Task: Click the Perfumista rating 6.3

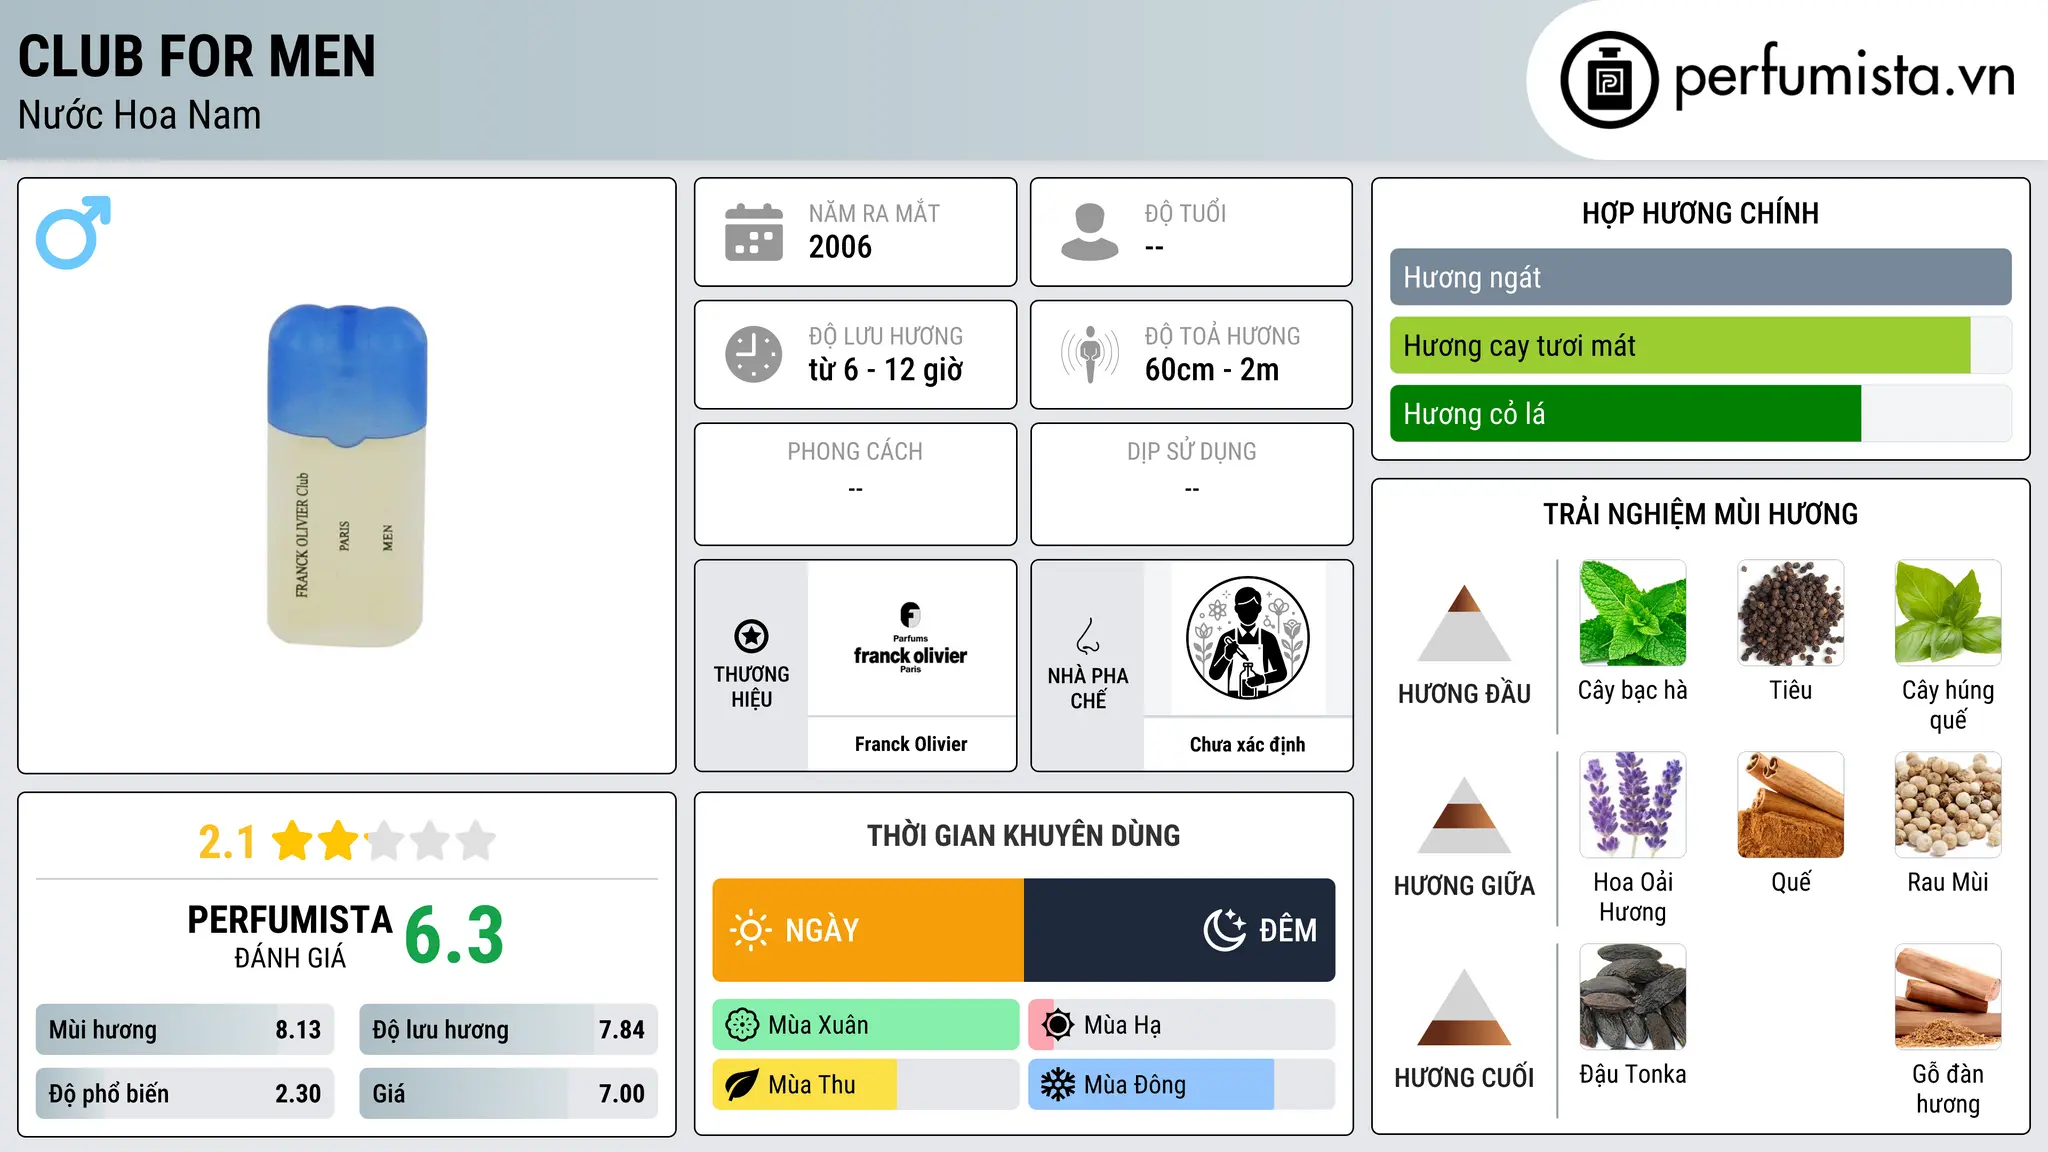Action: pos(454,935)
